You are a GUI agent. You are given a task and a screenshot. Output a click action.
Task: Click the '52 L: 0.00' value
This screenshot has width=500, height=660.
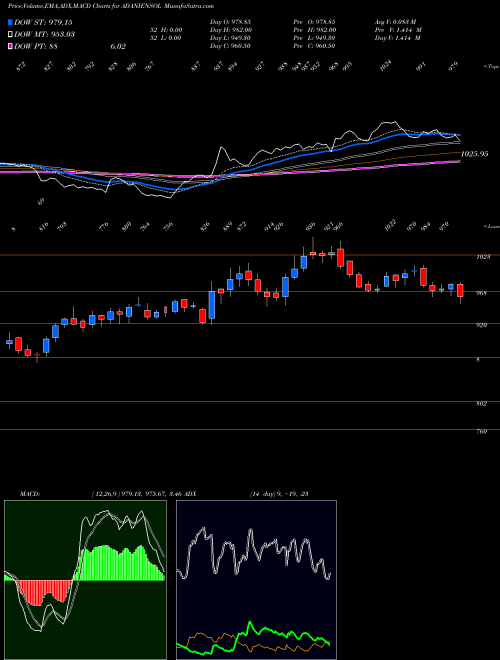(166, 38)
